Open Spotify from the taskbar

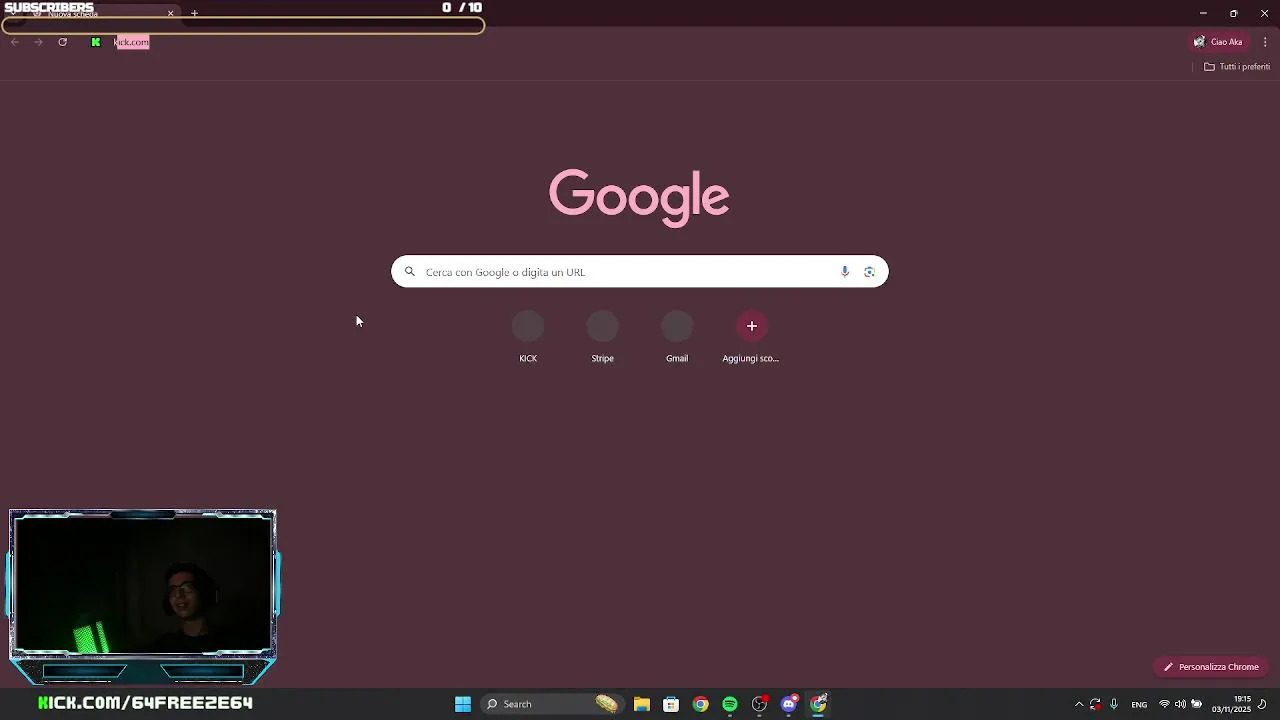coord(730,704)
